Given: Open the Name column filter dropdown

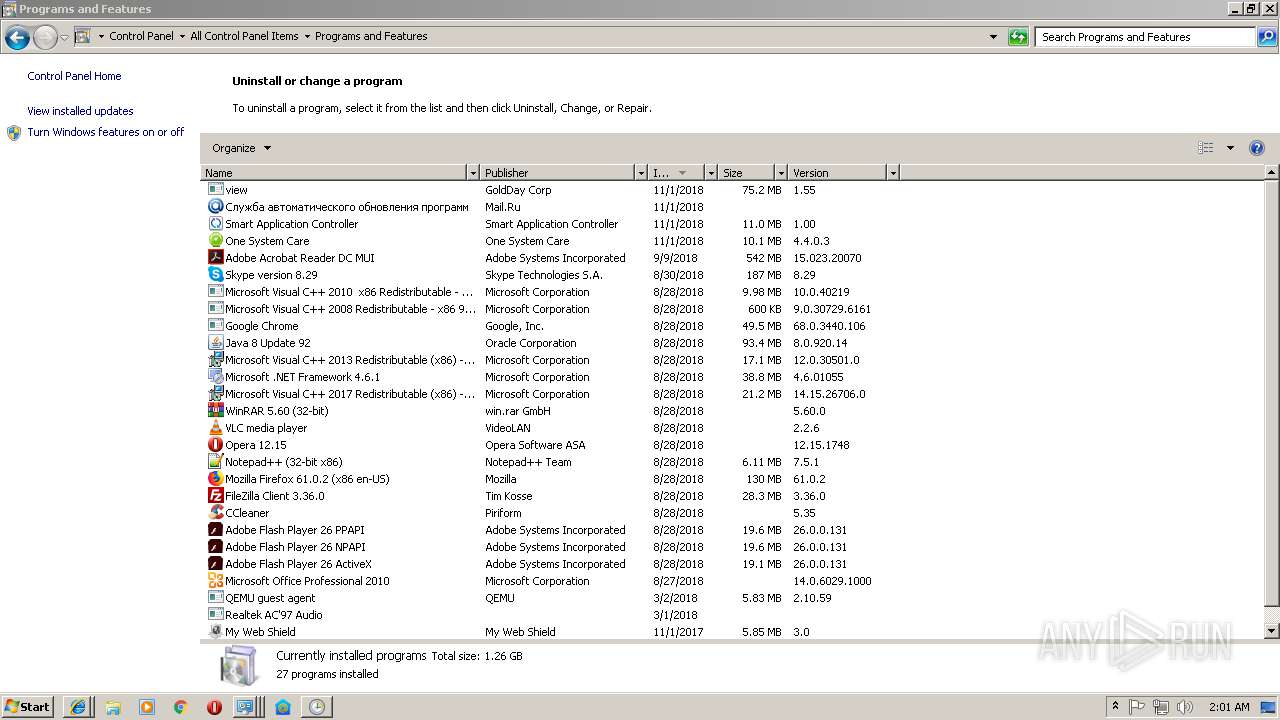Looking at the screenshot, I should (x=473, y=173).
